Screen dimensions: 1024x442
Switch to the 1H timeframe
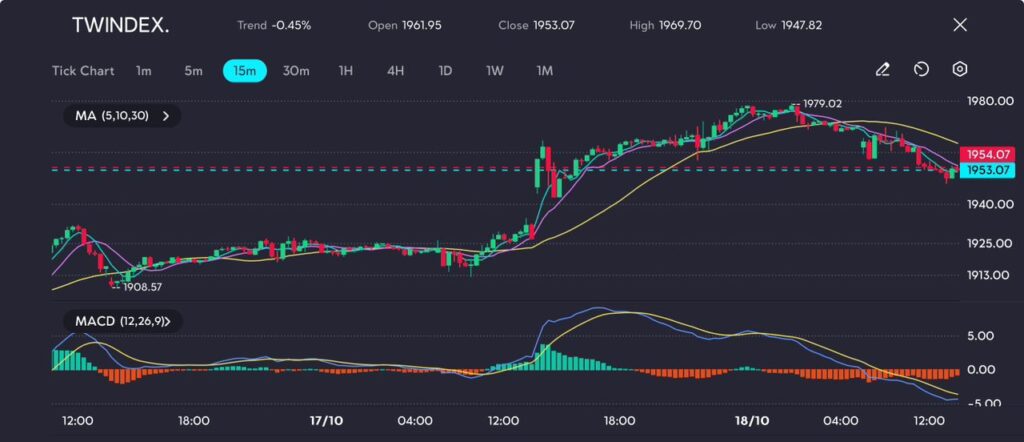[x=346, y=71]
